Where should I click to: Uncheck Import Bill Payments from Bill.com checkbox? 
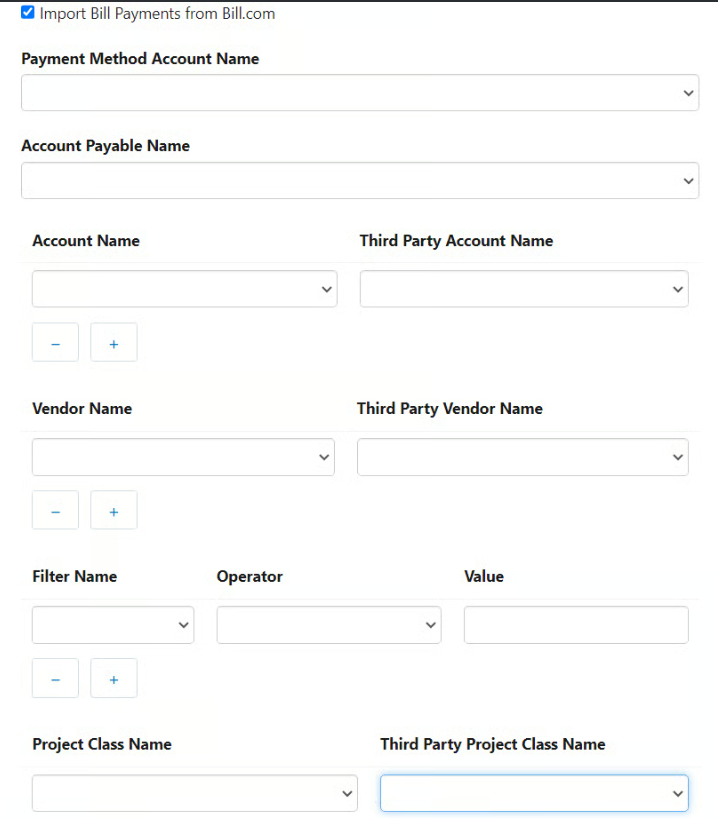point(28,13)
